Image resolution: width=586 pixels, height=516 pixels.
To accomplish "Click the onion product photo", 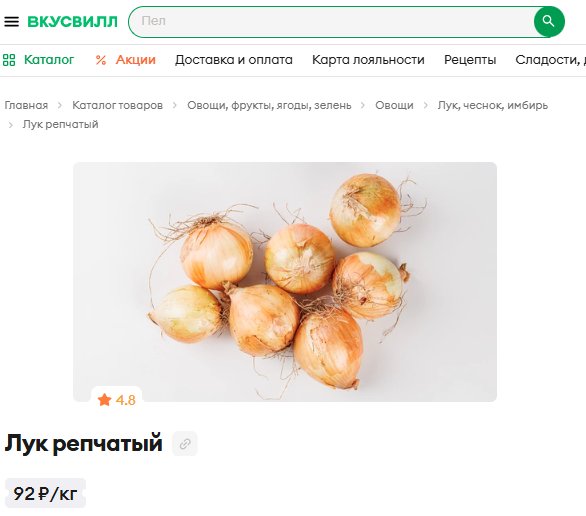I will tap(285, 282).
